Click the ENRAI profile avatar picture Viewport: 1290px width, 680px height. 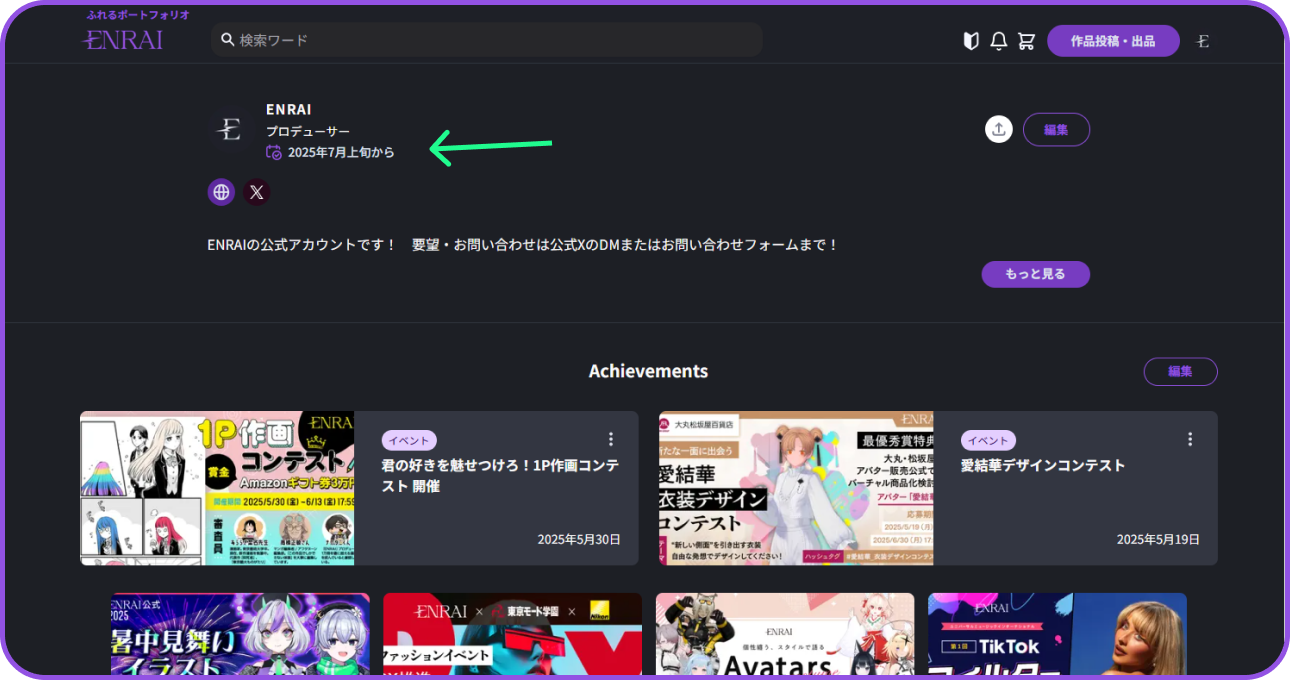click(230, 129)
